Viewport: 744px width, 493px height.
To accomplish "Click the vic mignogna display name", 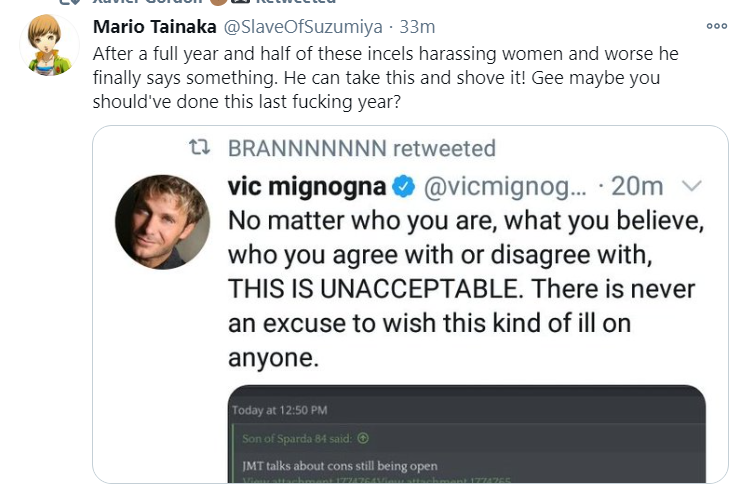I will point(307,186).
